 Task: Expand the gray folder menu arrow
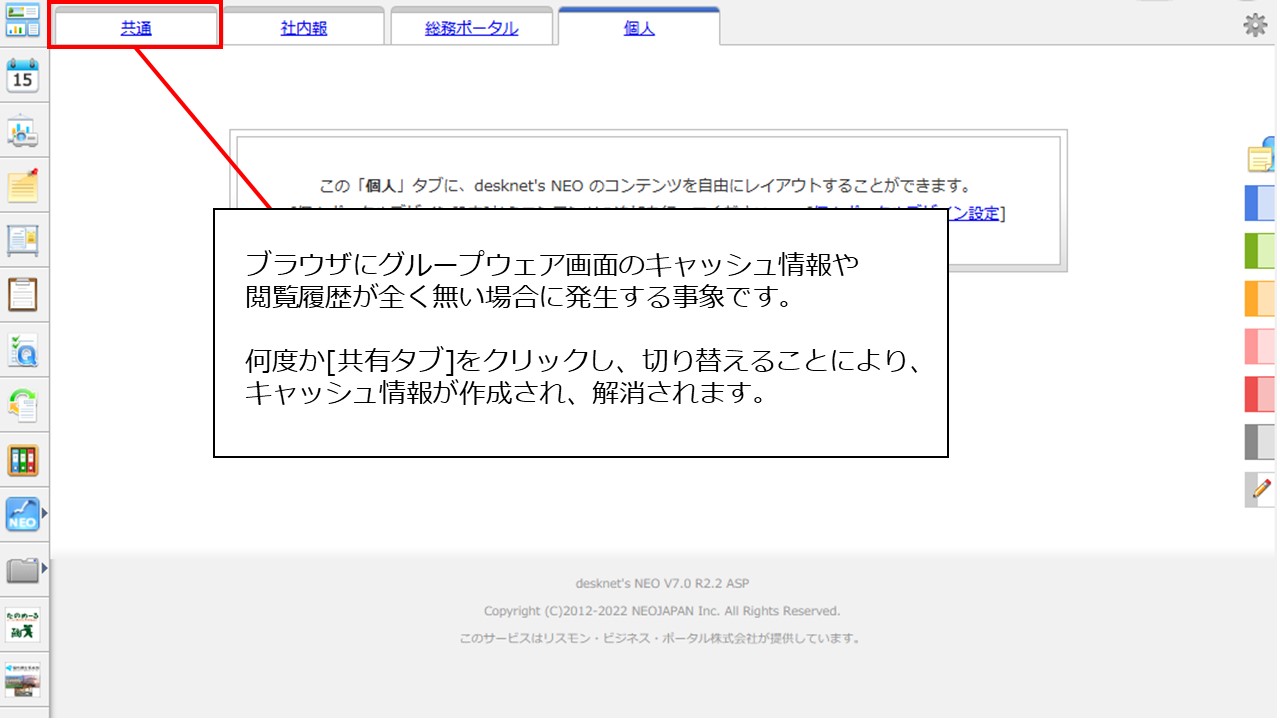[44, 569]
